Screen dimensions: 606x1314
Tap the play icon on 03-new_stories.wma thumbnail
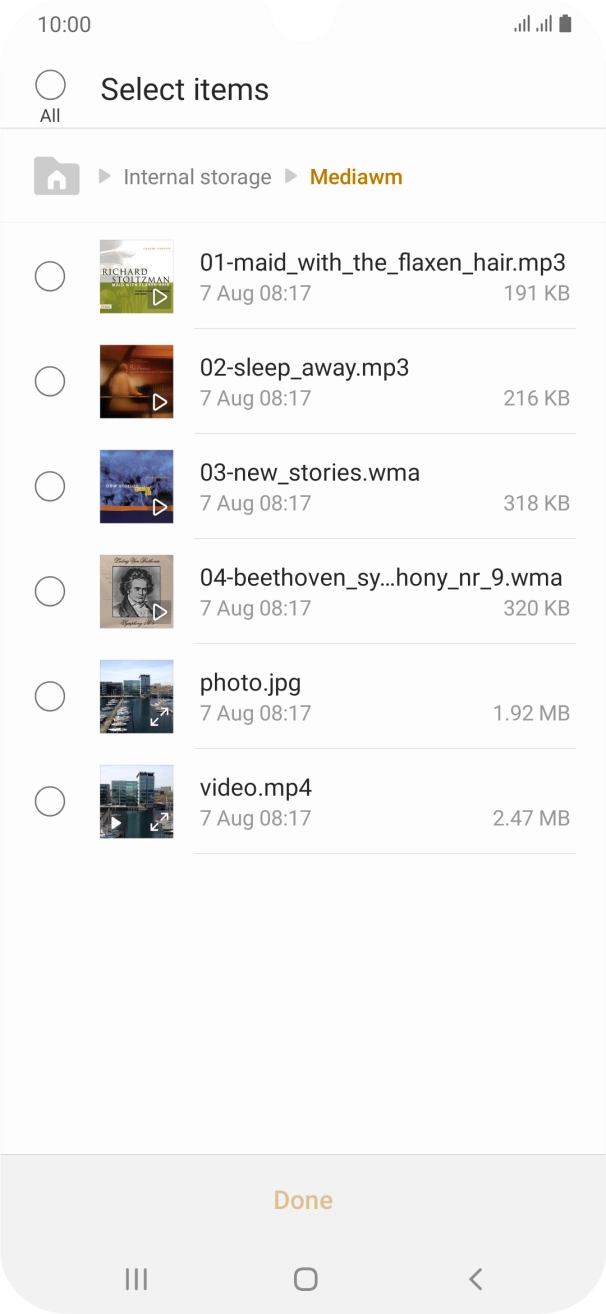click(158, 508)
